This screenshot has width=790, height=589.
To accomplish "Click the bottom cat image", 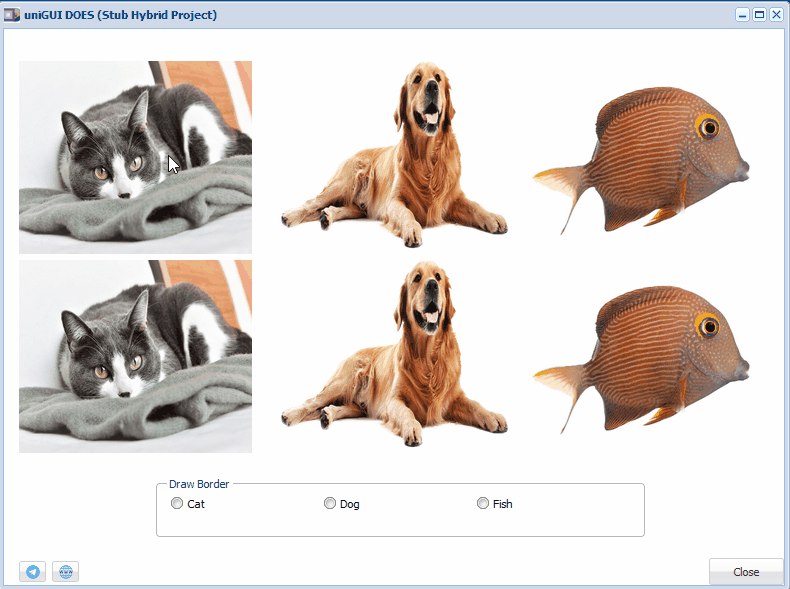I will (136, 356).
